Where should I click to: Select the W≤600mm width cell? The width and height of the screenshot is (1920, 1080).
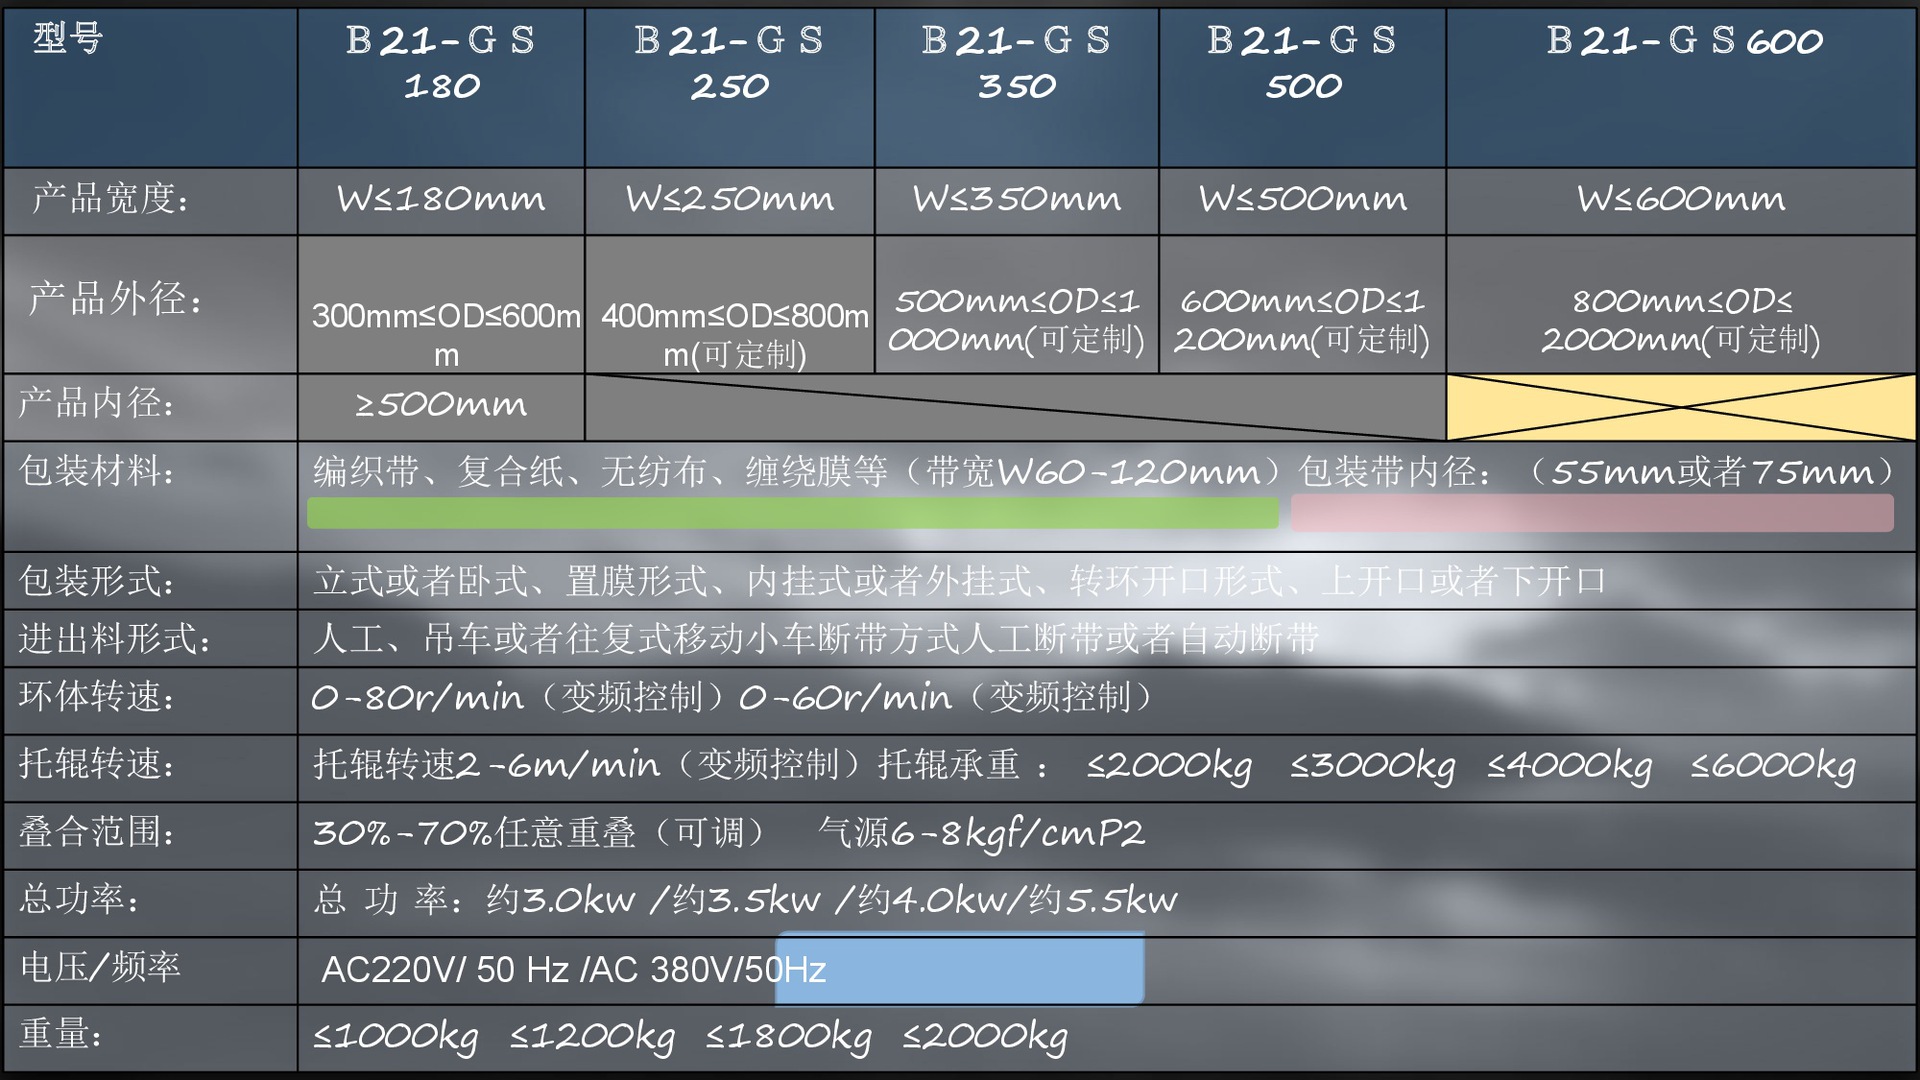[1680, 200]
